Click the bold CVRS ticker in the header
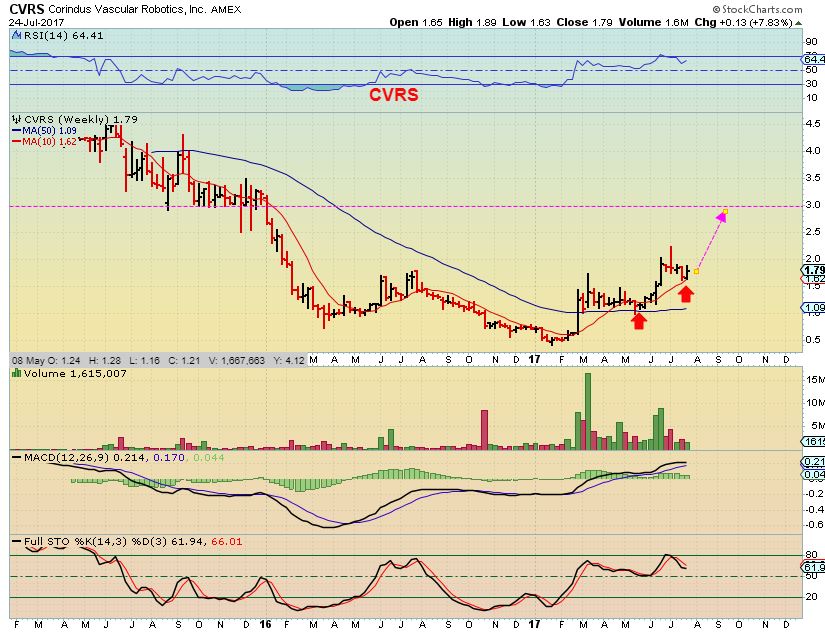The width and height of the screenshot is (825, 633). [x=27, y=9]
